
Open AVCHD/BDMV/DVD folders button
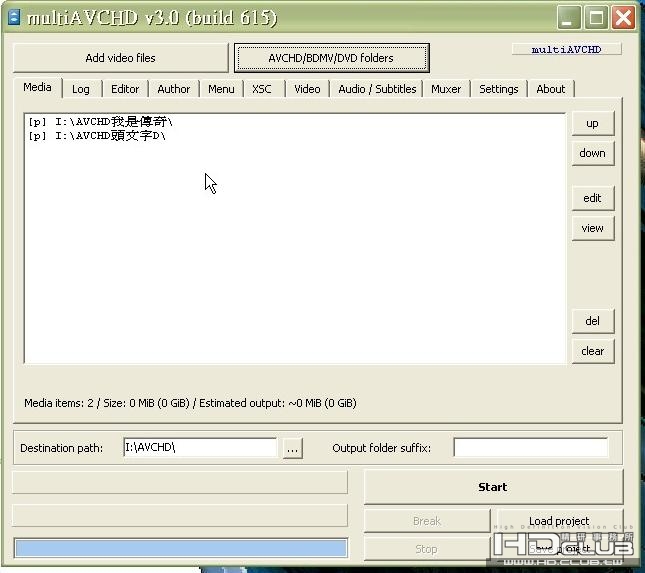tap(332, 58)
